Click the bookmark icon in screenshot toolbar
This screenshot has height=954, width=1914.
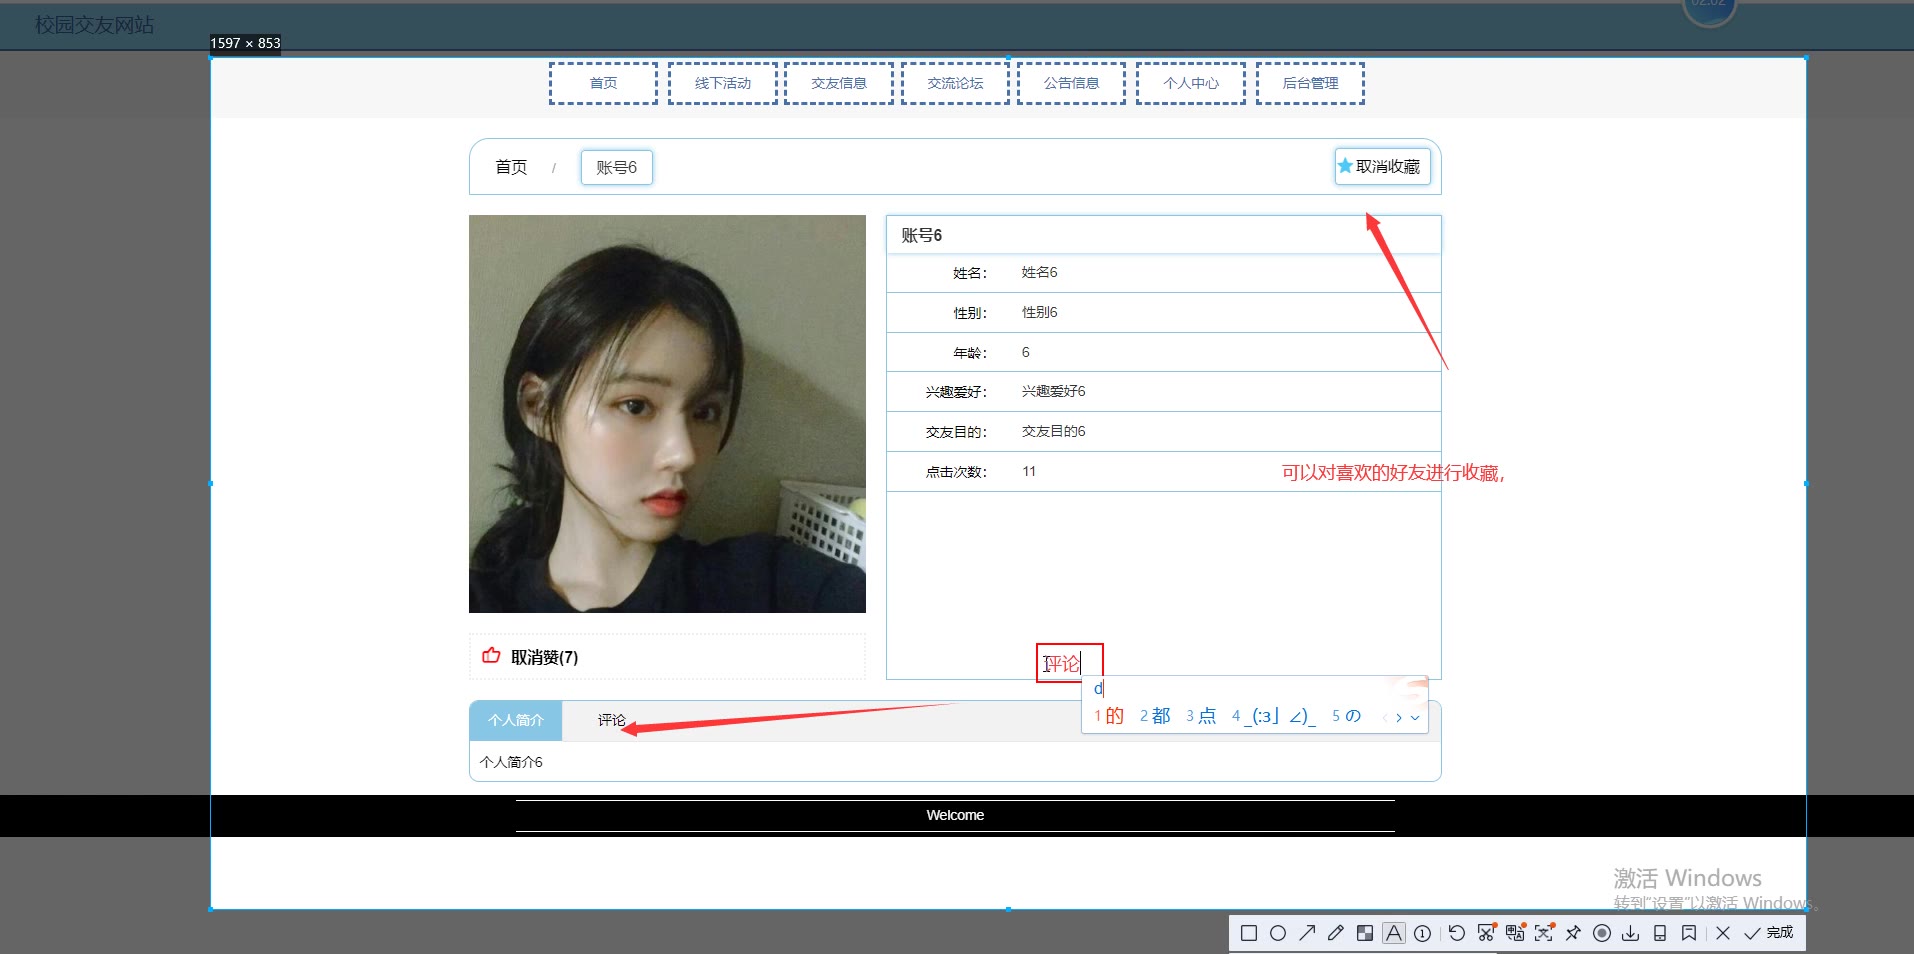[x=1689, y=933]
